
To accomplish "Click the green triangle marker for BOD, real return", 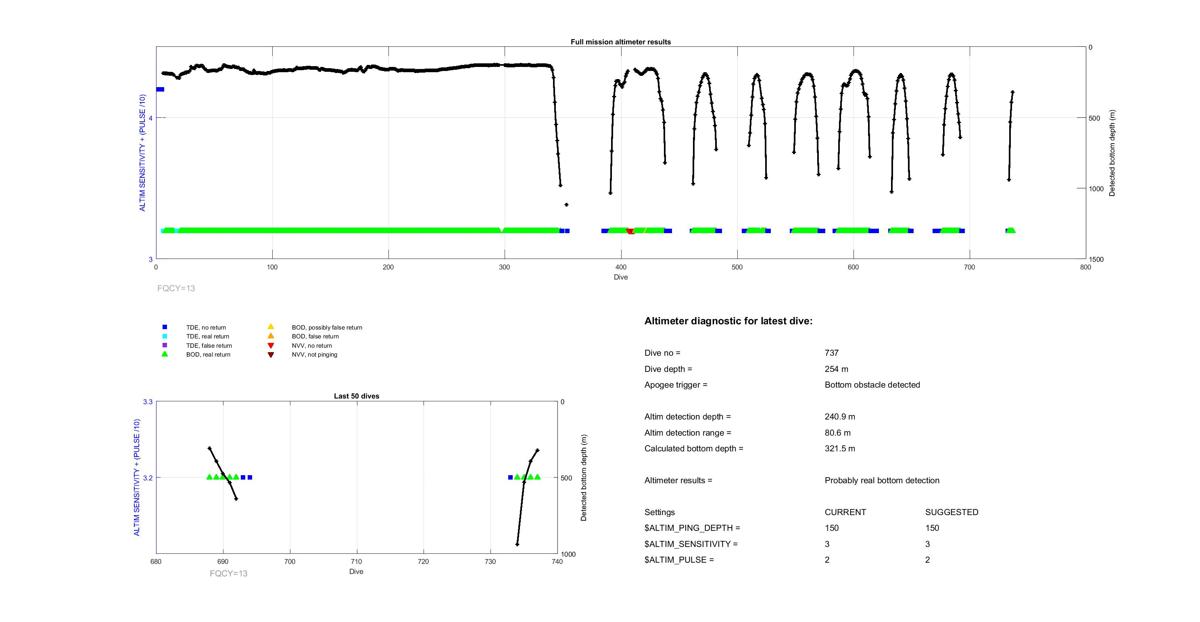I will [x=164, y=354].
